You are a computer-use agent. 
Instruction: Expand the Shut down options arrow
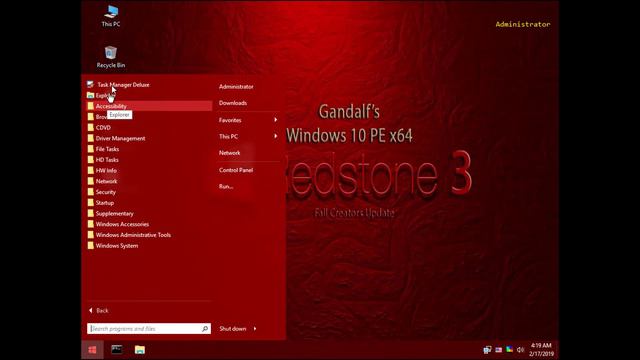(255, 329)
